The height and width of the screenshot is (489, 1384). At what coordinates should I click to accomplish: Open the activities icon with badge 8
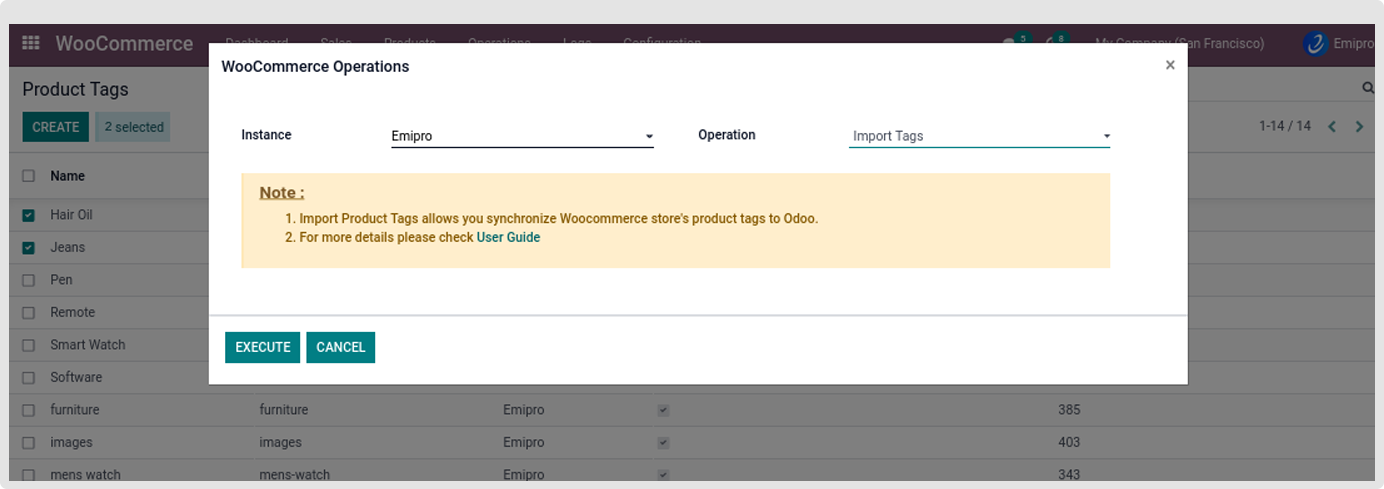point(1055,43)
